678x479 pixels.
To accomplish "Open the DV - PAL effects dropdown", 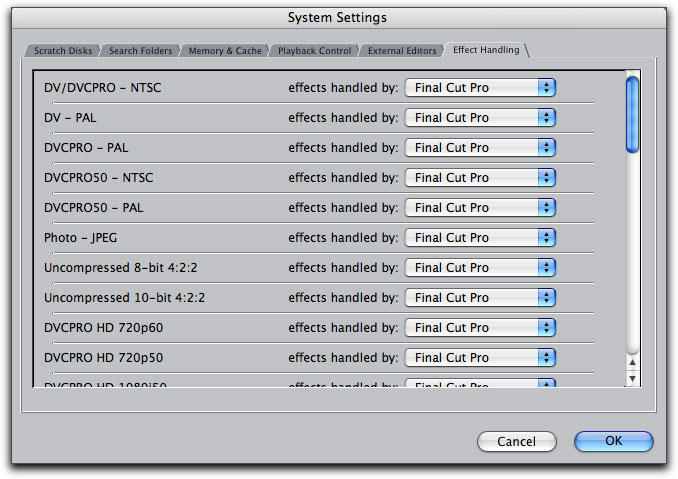I will click(x=480, y=118).
